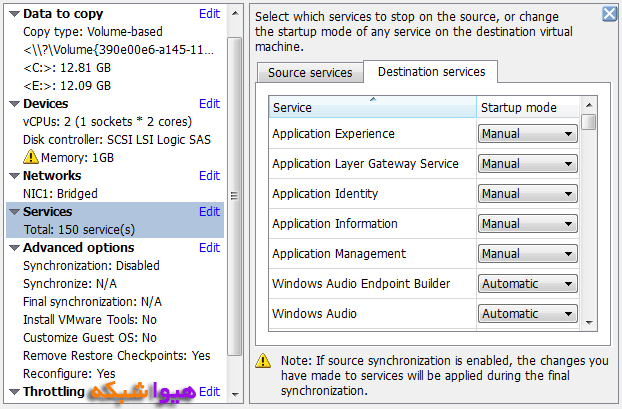This screenshot has height=409, width=622.
Task: Click 'Disk controller: SCSI LSI Logic SAS'
Action: pos(117,140)
